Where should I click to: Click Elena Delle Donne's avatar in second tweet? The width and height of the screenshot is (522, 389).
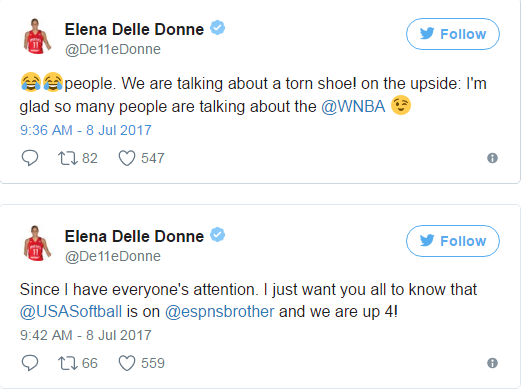(x=37, y=243)
